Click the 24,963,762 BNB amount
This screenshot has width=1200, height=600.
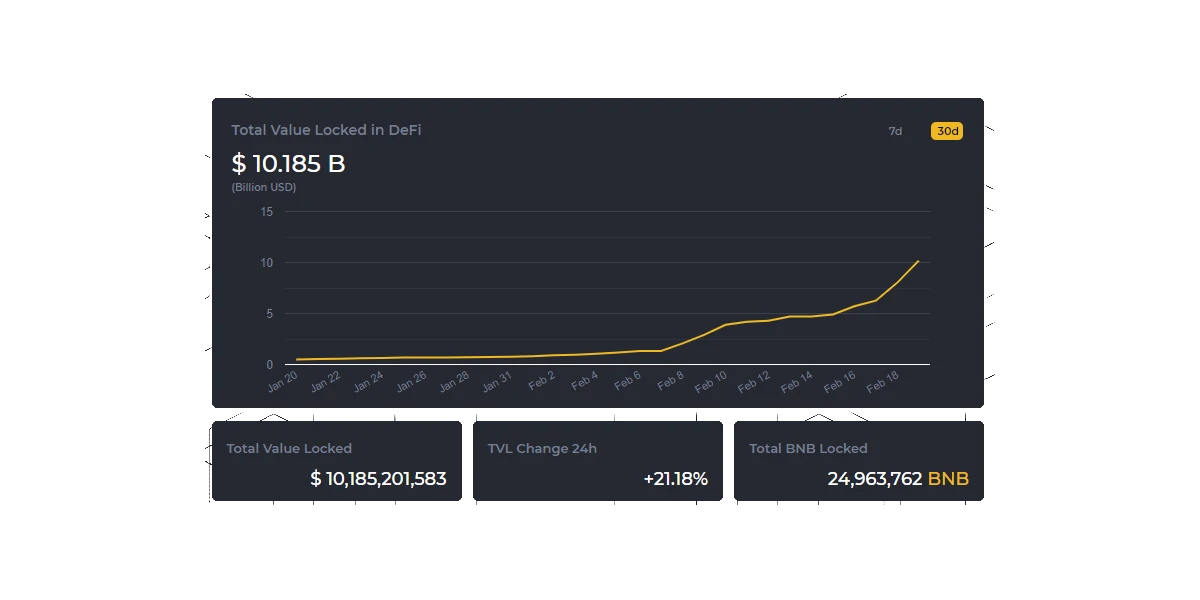pyautogui.click(x=898, y=479)
